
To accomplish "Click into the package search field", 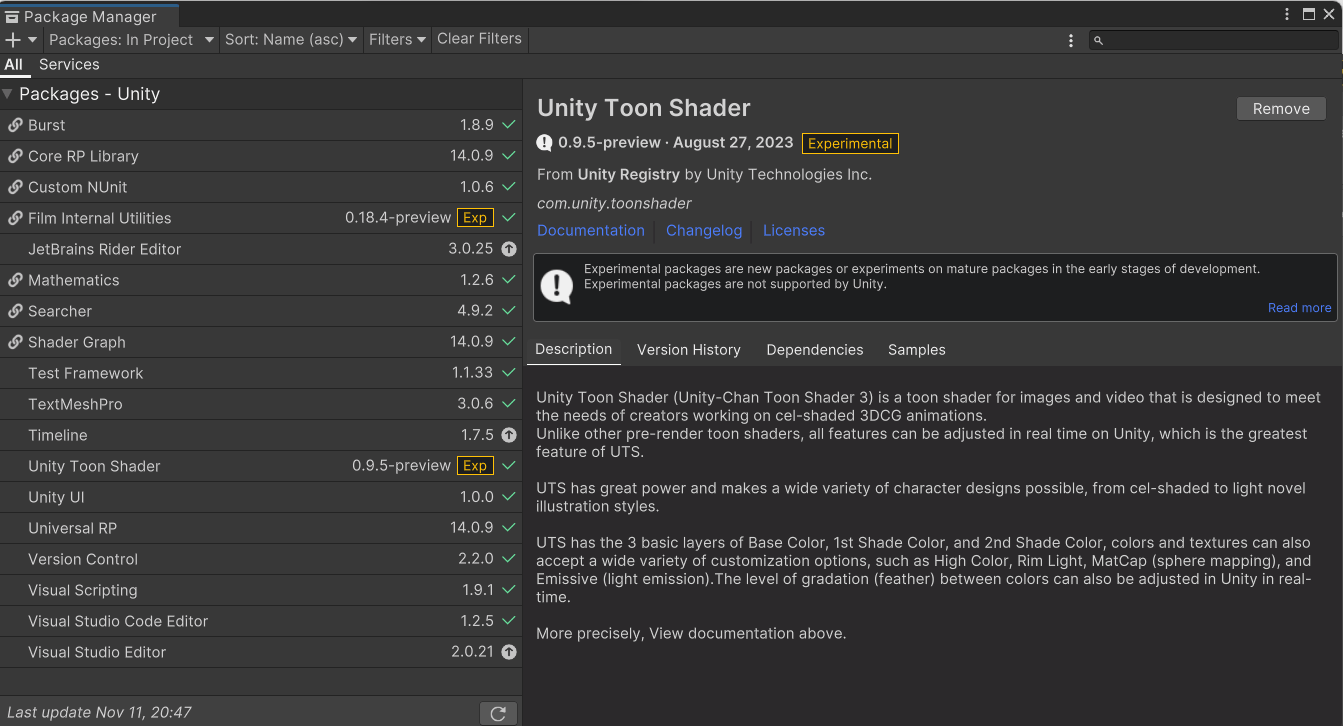I will (1213, 40).
